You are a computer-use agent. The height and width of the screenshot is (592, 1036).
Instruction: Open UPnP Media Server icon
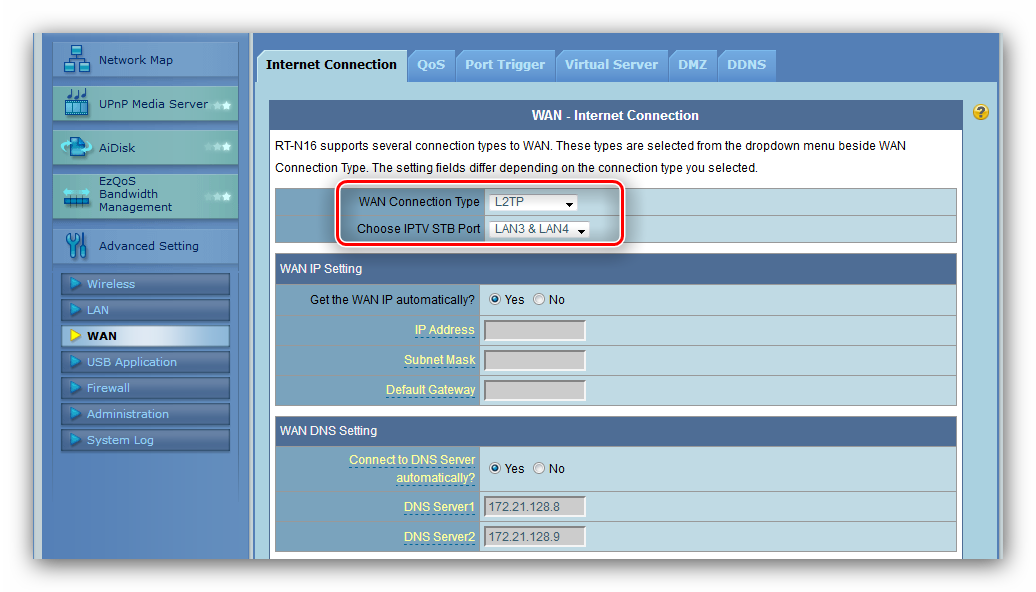pos(77,103)
